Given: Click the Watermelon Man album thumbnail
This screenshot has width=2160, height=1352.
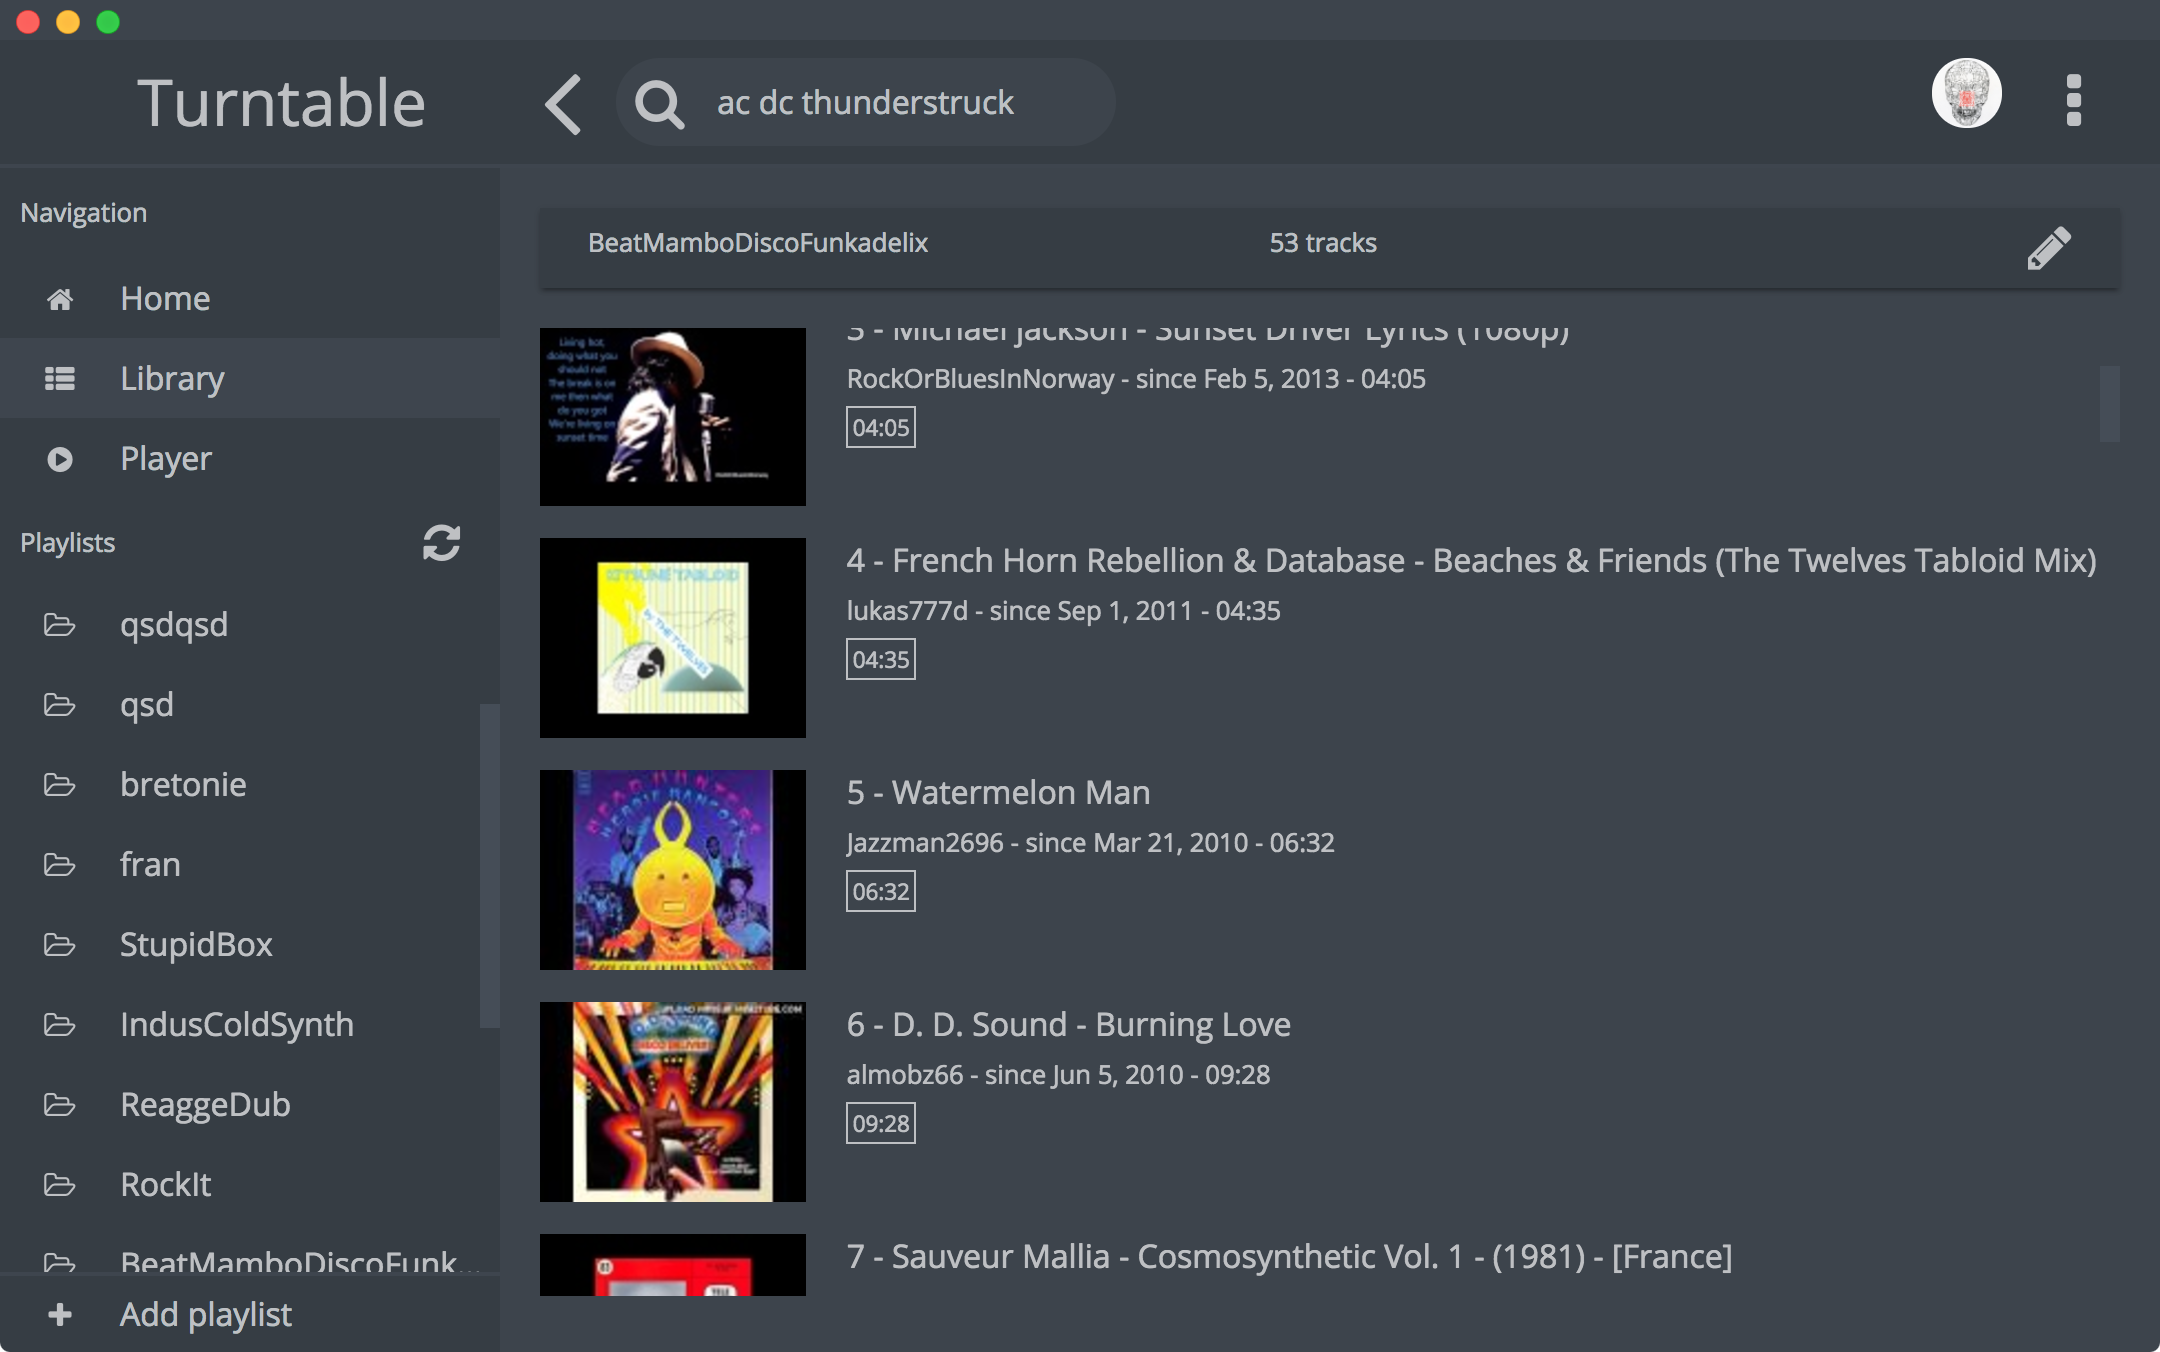Looking at the screenshot, I should (673, 870).
